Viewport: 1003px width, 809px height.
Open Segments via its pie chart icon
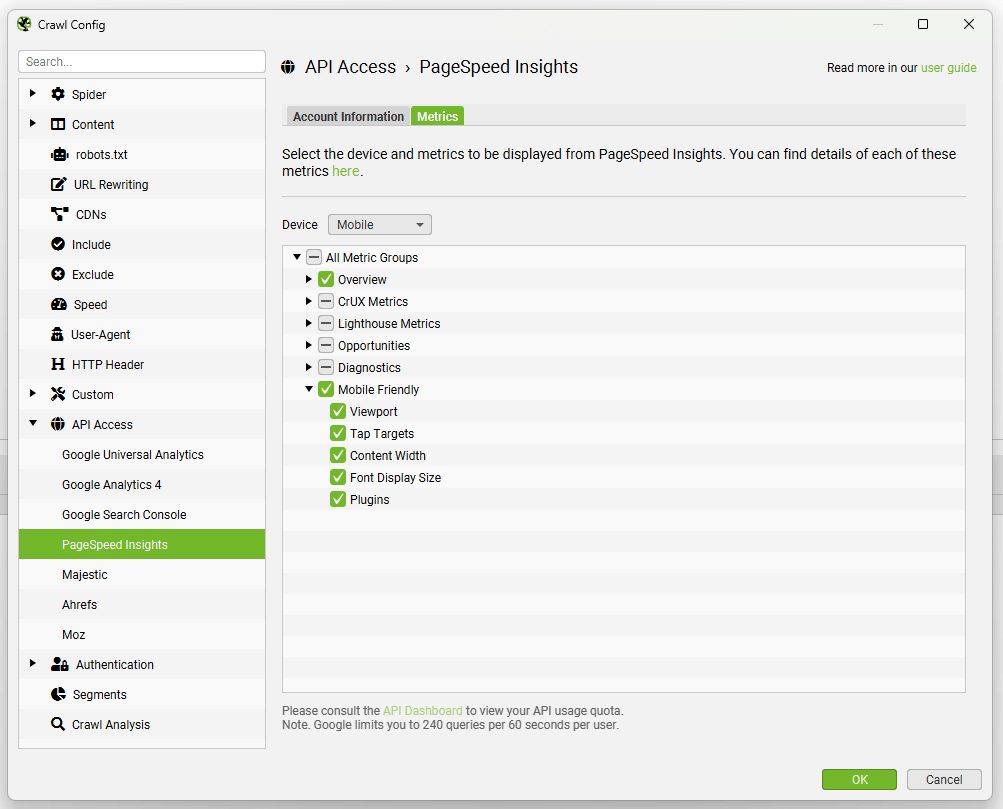(x=57, y=694)
